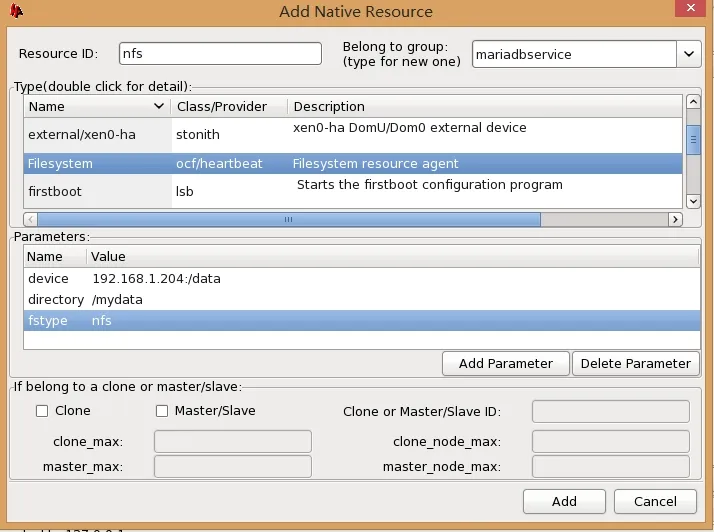Click the firstboot configuration program description
The width and height of the screenshot is (714, 532).
tap(429, 185)
